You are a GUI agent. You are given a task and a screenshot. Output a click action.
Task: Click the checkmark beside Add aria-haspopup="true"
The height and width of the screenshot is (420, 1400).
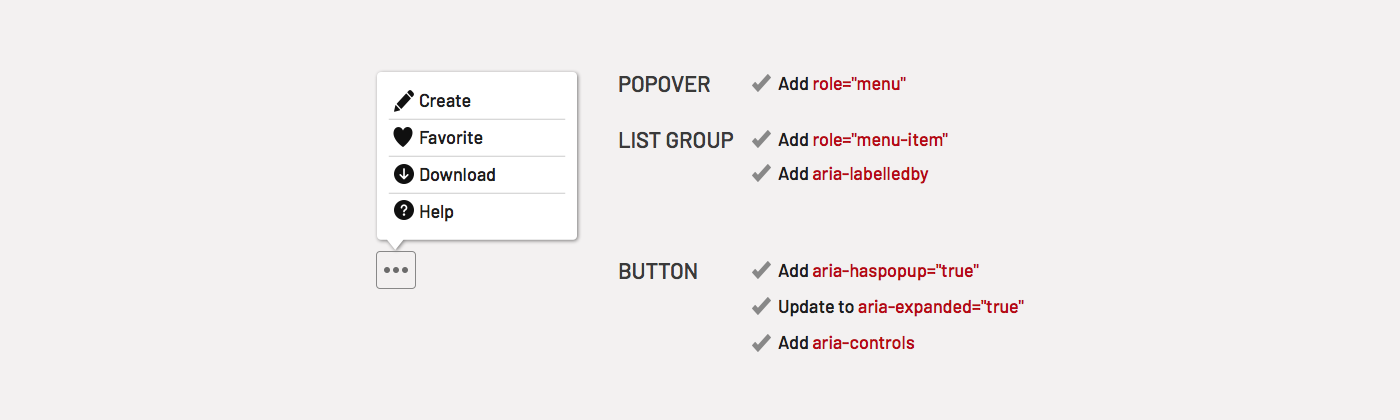(761, 270)
